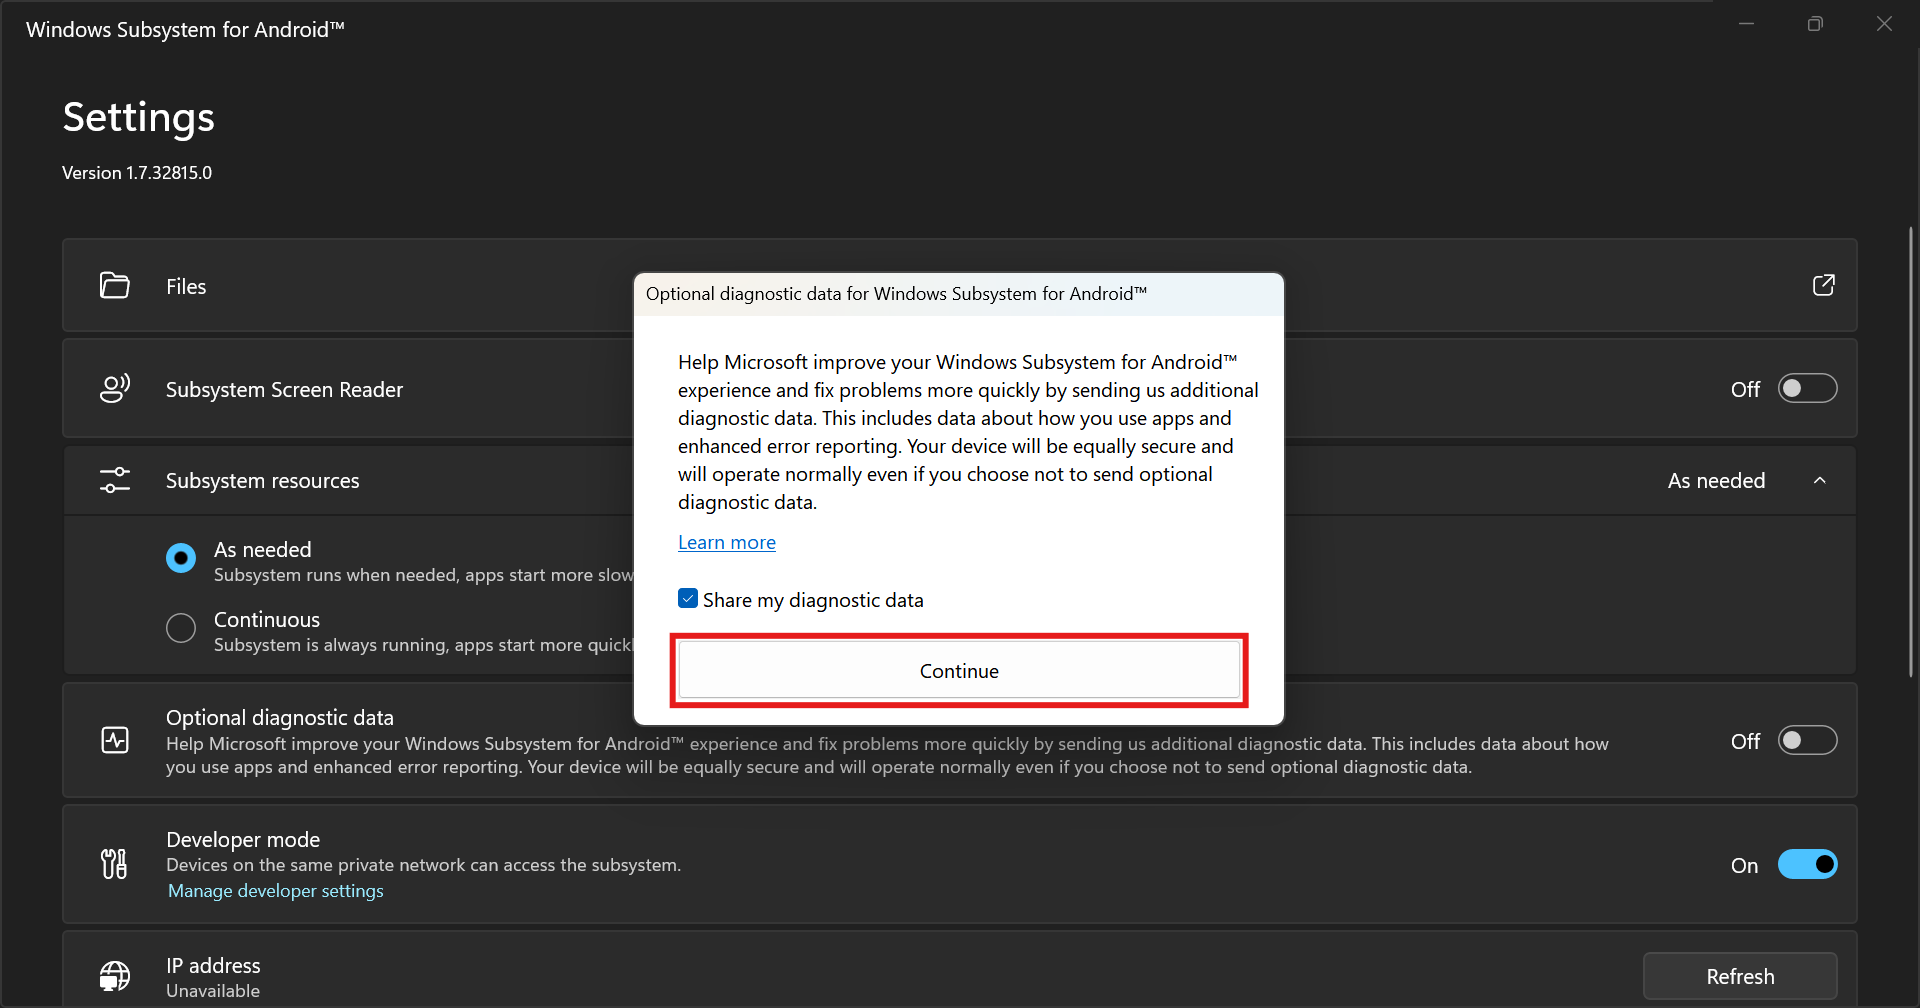1920x1008 pixels.
Task: Click the As needed value text in header
Action: click(x=1716, y=481)
